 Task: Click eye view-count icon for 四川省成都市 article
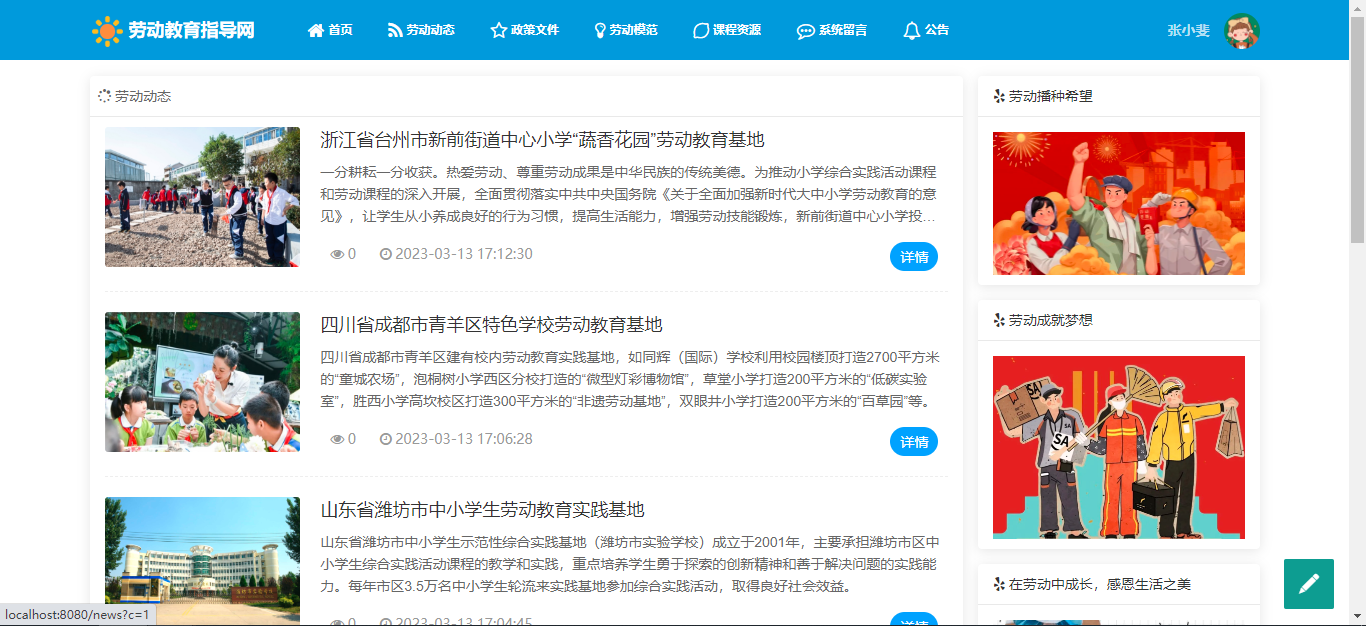coord(337,440)
